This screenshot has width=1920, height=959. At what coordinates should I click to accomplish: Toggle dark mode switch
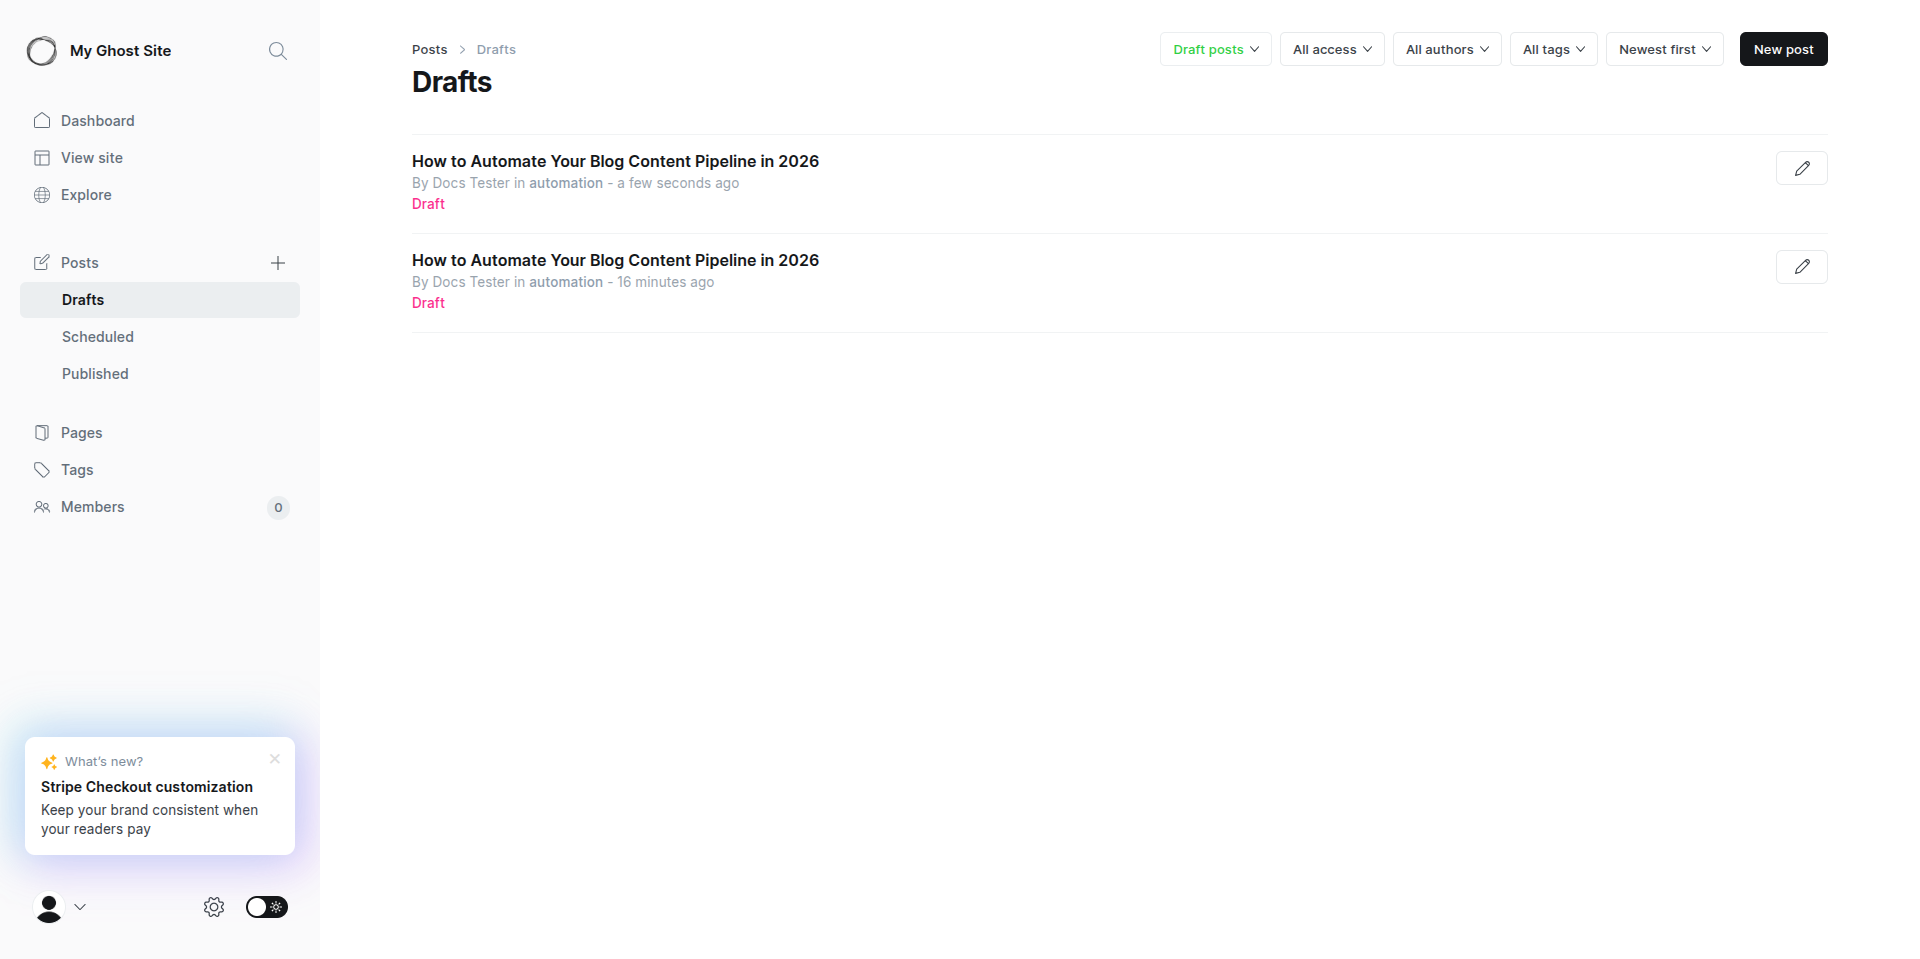tap(267, 907)
